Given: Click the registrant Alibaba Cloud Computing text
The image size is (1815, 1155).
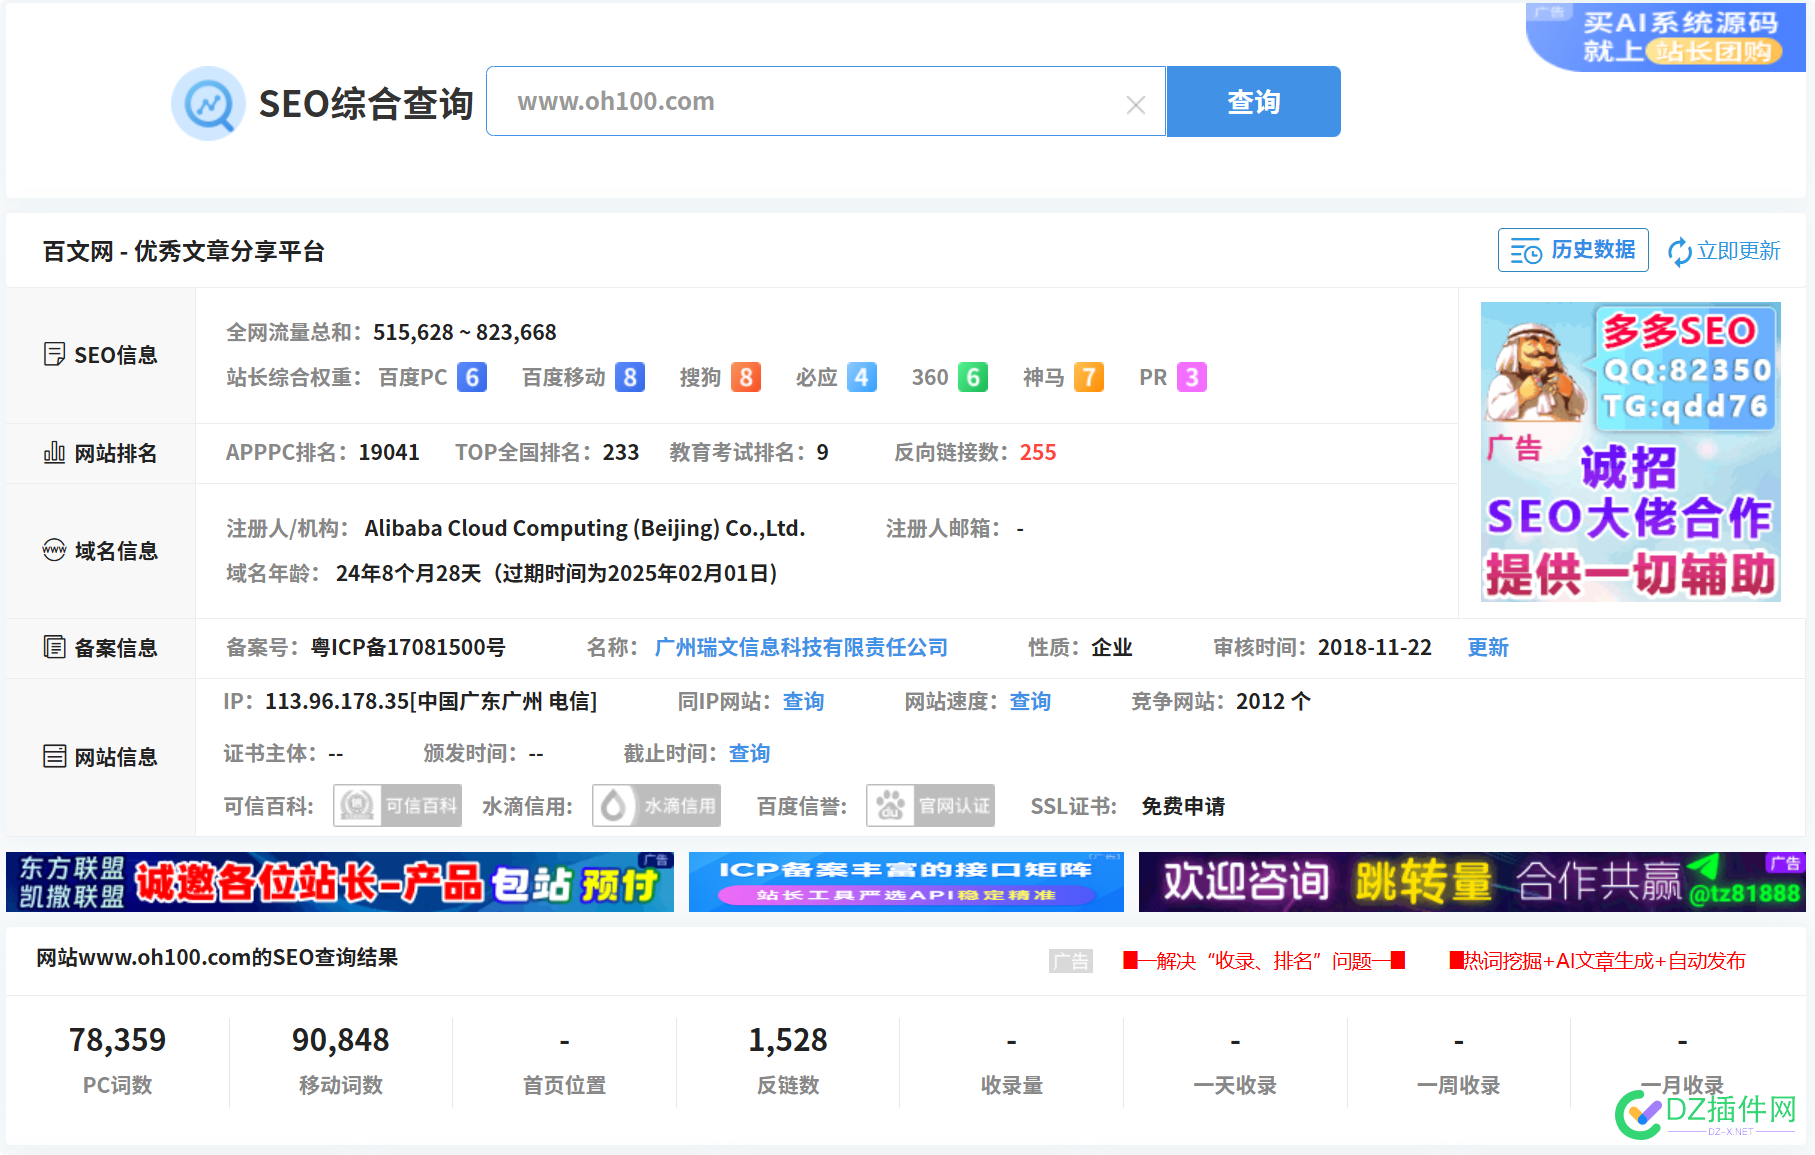Looking at the screenshot, I should [585, 528].
